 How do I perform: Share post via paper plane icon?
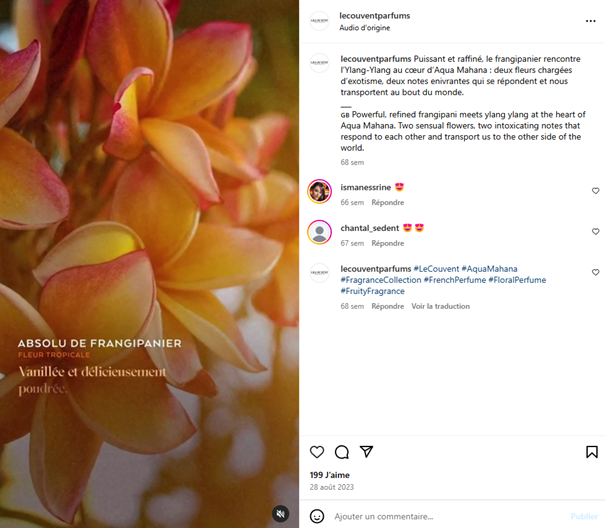[367, 452]
